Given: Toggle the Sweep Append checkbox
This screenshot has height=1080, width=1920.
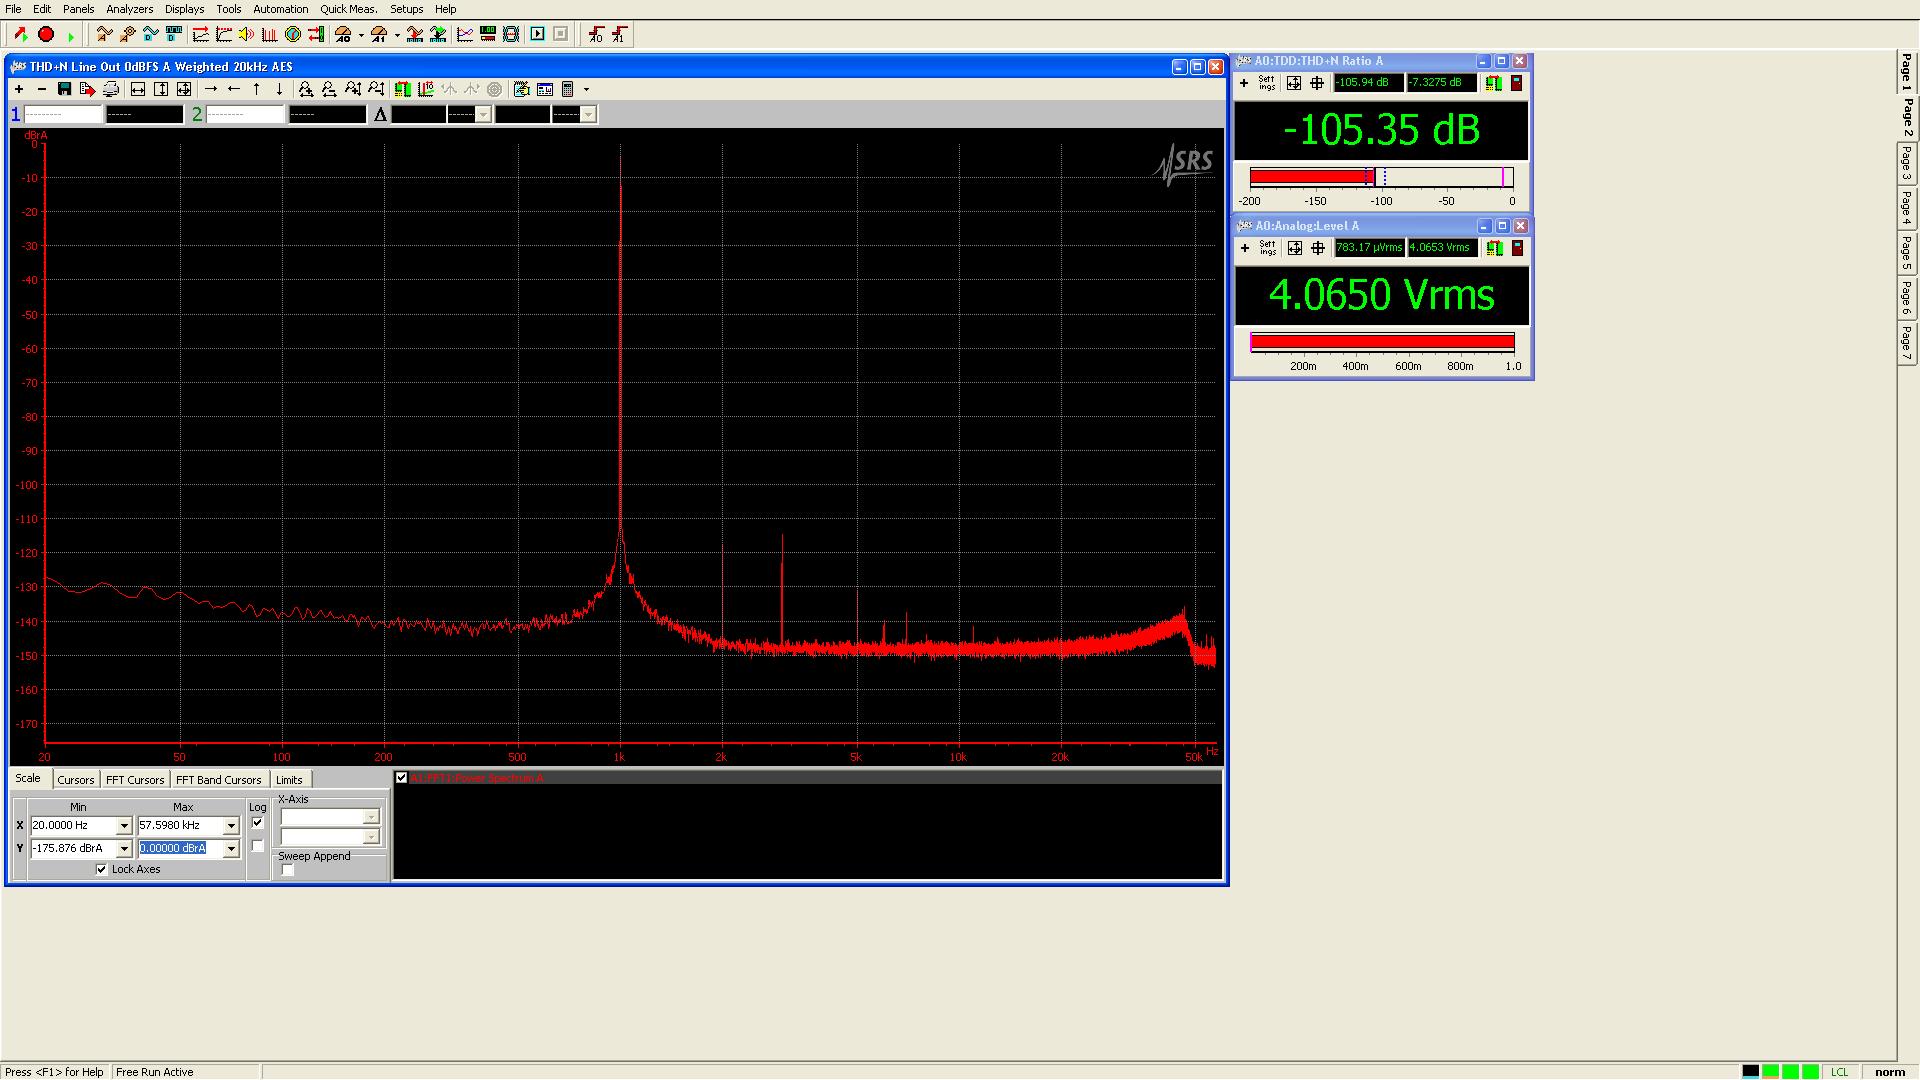Looking at the screenshot, I should (x=288, y=870).
